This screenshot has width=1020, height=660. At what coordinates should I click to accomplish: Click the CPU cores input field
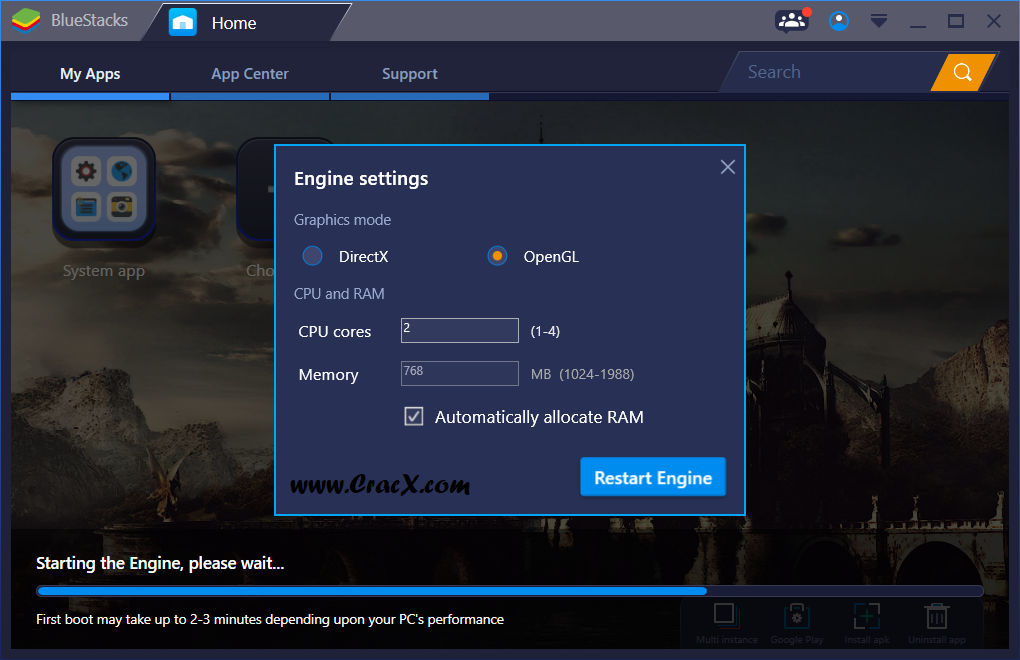(460, 330)
